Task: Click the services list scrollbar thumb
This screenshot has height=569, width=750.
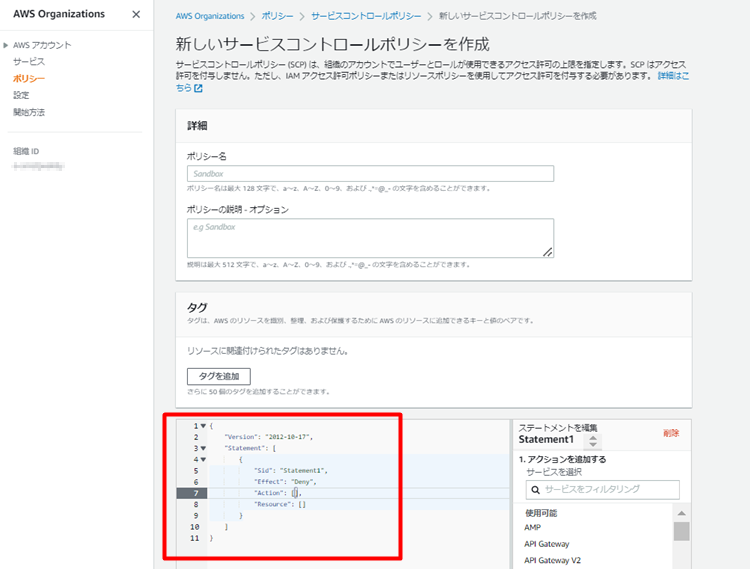Action: tap(682, 531)
